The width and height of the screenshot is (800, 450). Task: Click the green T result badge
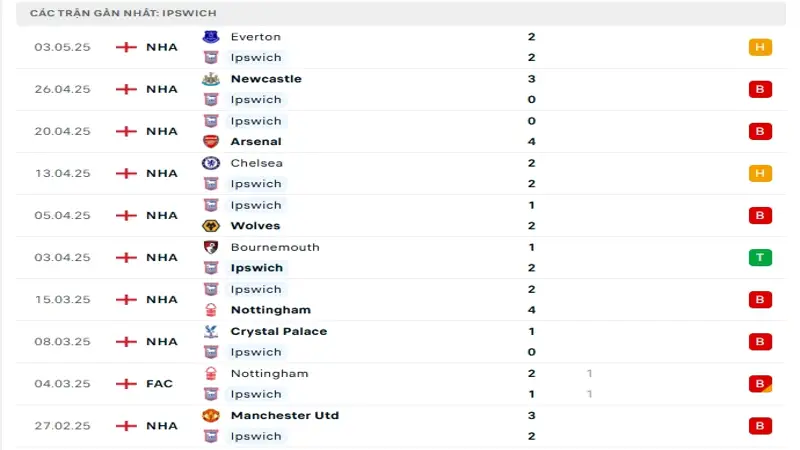[759, 258]
